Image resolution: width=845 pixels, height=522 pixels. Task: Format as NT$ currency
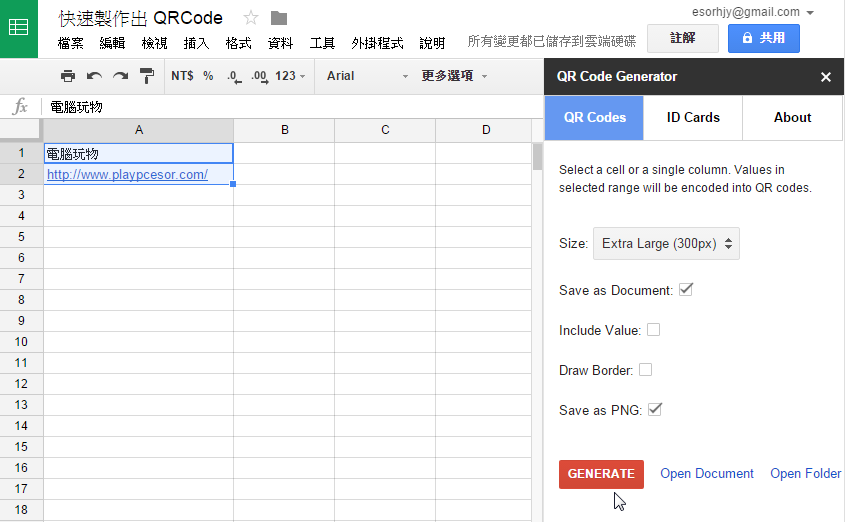[182, 76]
